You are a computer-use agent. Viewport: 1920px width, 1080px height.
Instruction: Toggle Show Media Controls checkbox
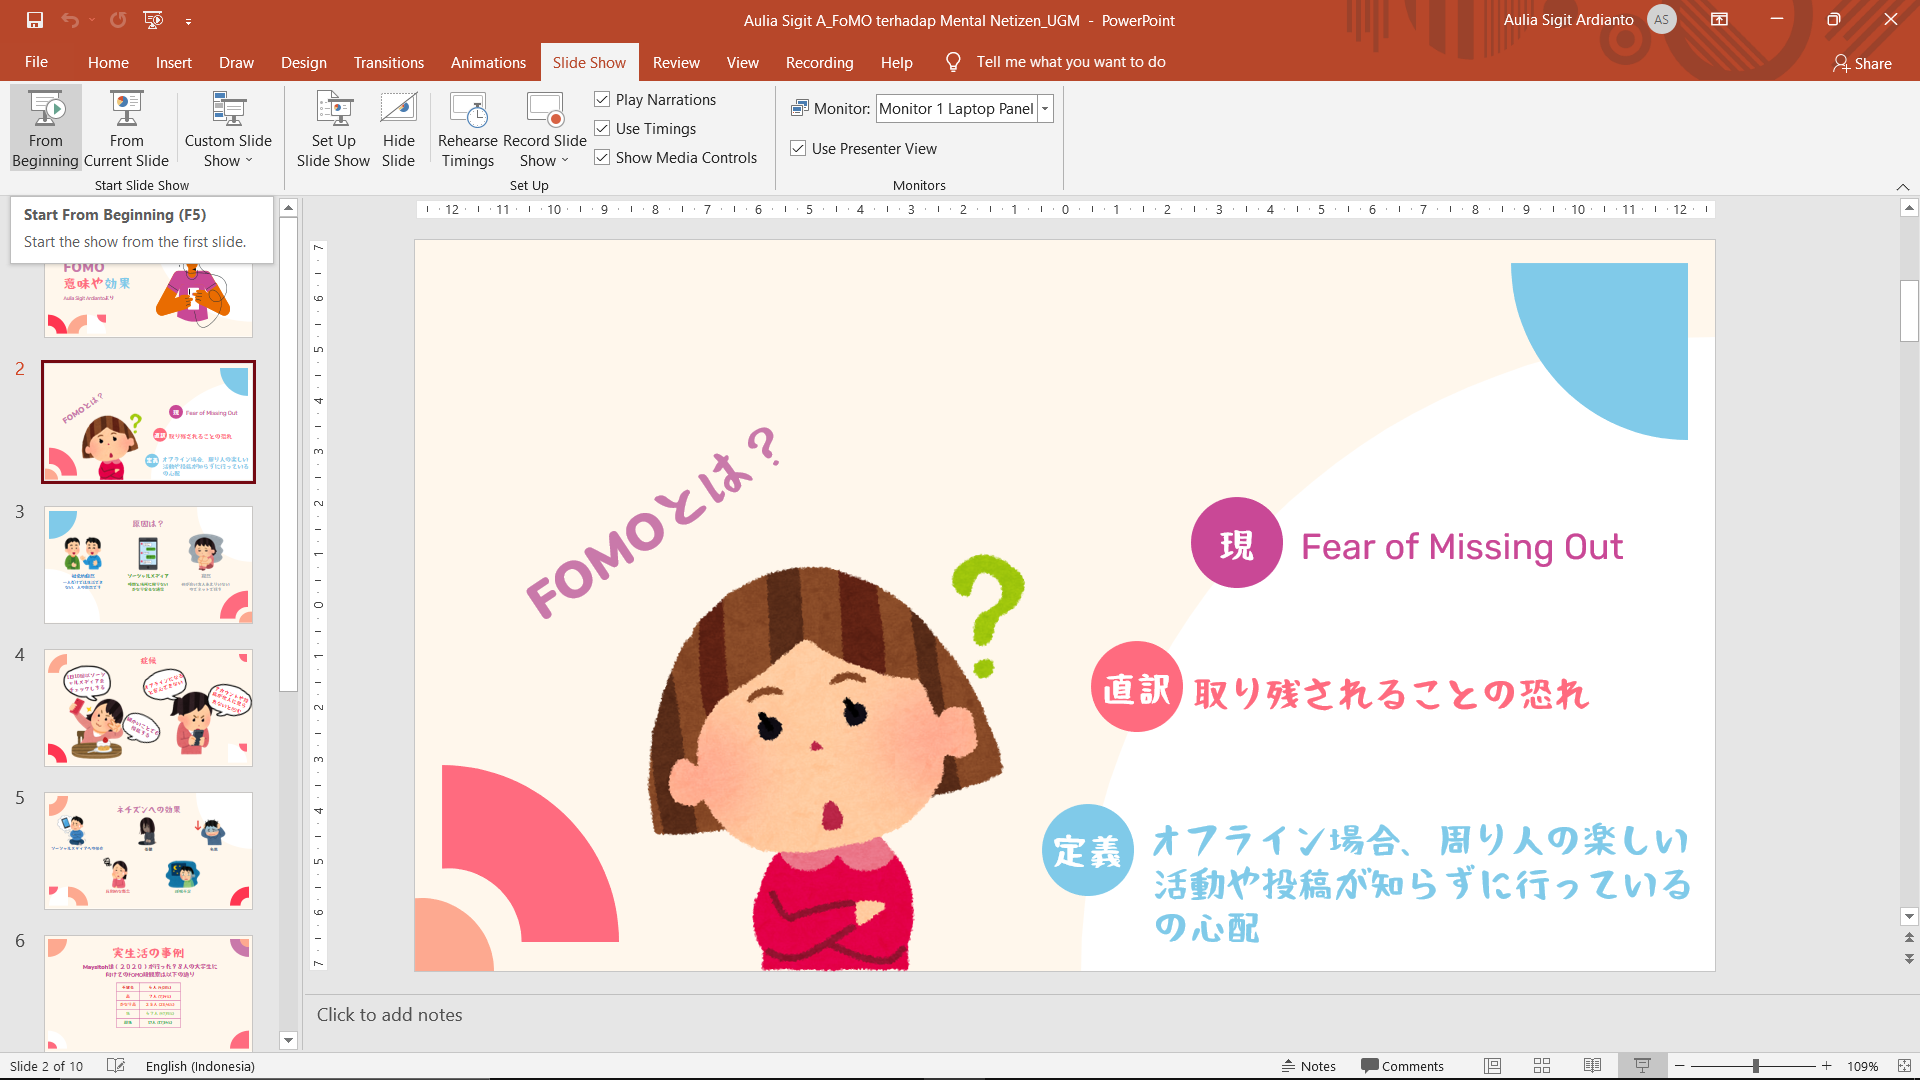(602, 157)
